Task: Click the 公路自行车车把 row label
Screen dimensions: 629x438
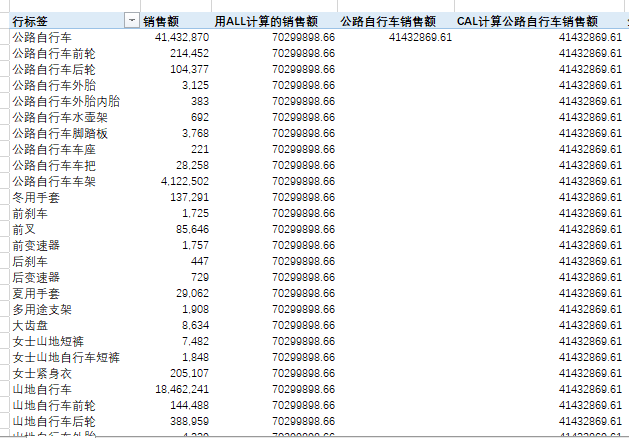Action: point(54,166)
